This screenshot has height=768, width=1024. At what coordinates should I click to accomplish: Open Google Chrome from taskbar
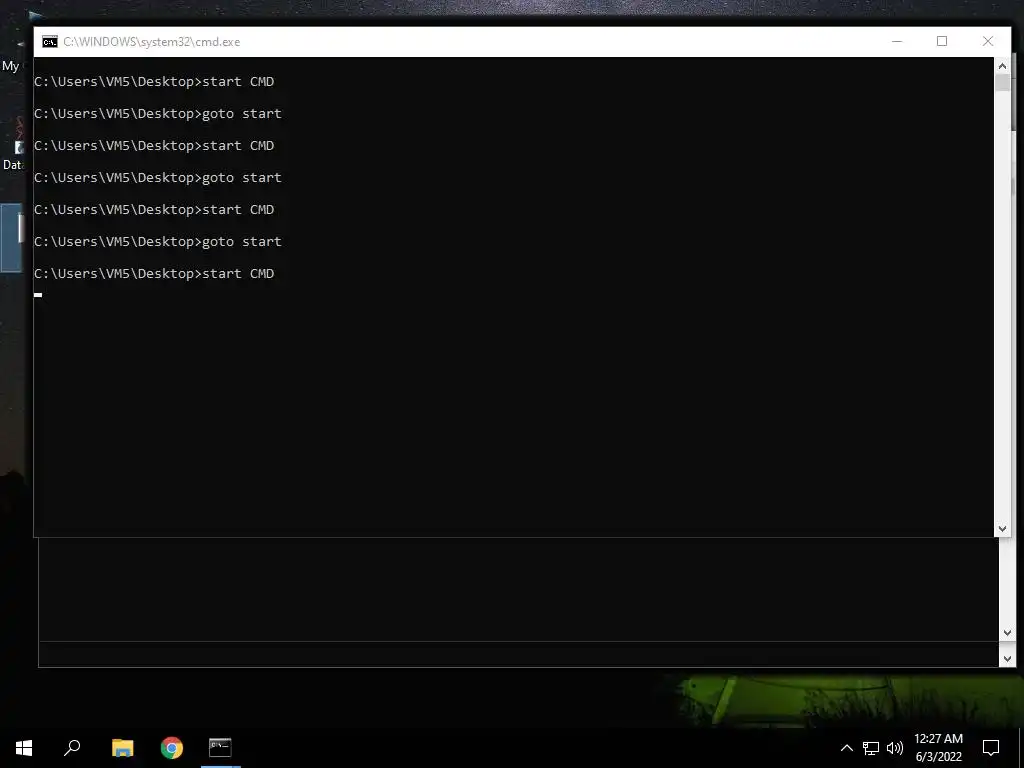172,748
